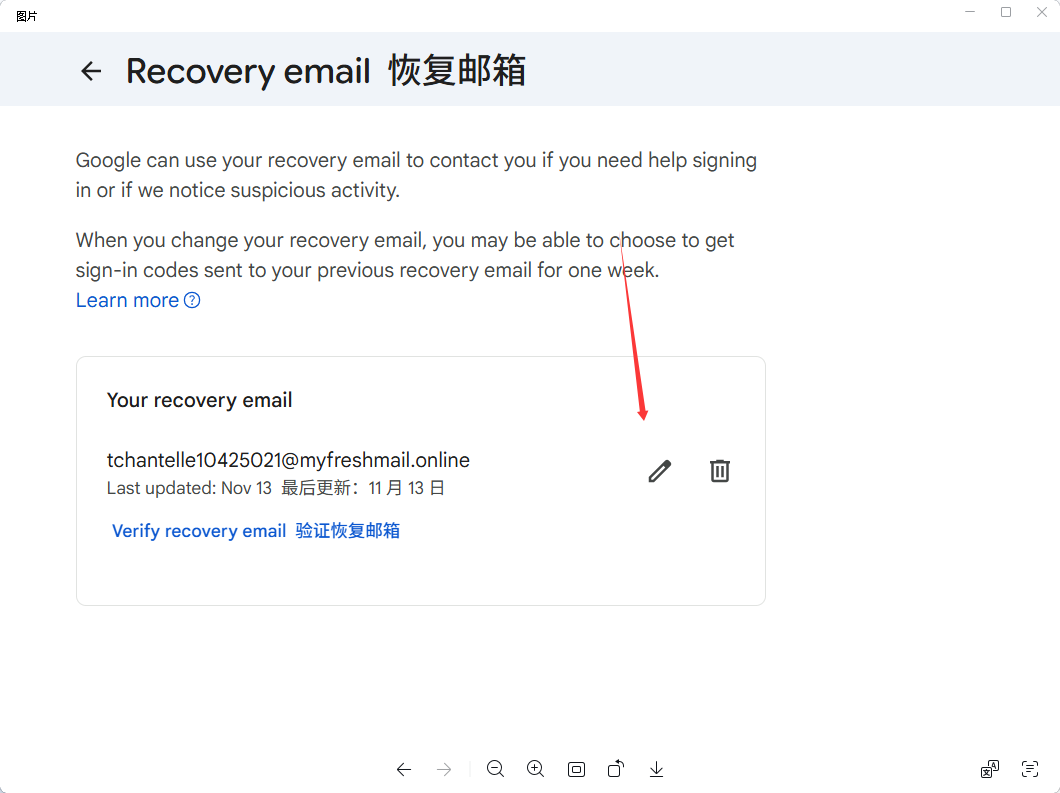Open the Learn more link
The height and width of the screenshot is (793, 1060).
(138, 300)
